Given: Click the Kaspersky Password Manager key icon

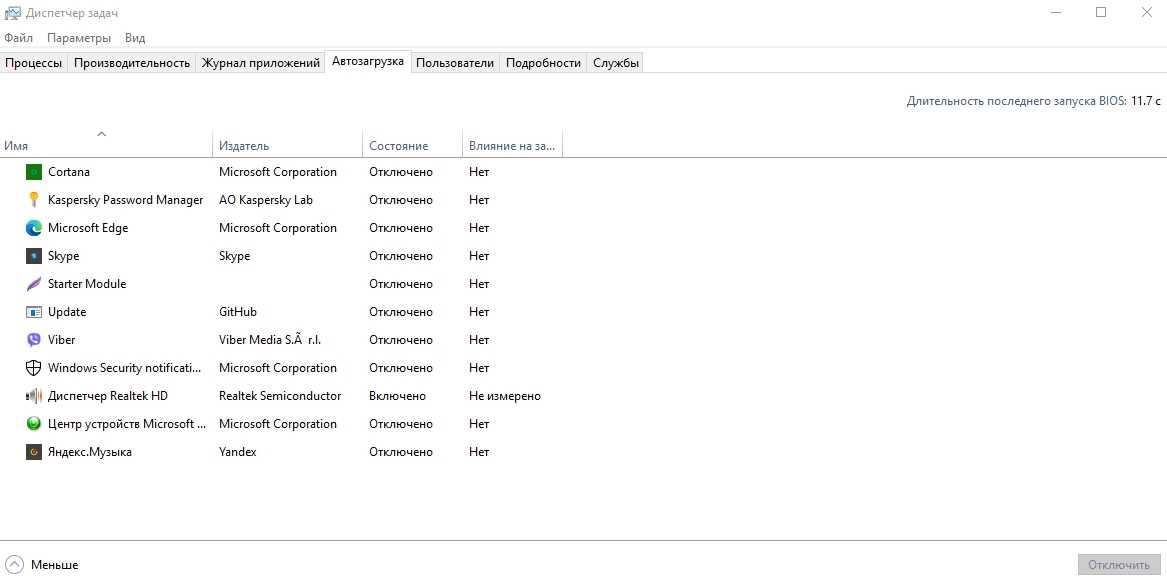Looking at the screenshot, I should click(34, 200).
